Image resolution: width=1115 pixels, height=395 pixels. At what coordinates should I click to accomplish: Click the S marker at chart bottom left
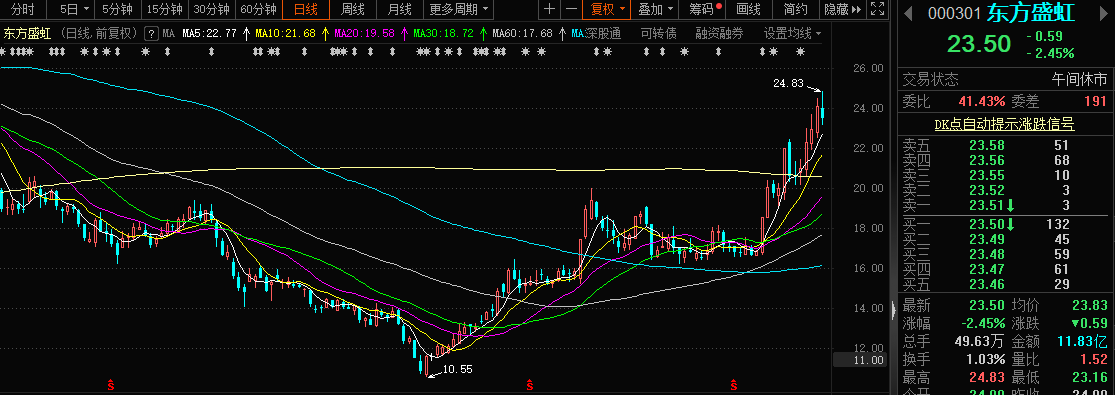tap(111, 385)
